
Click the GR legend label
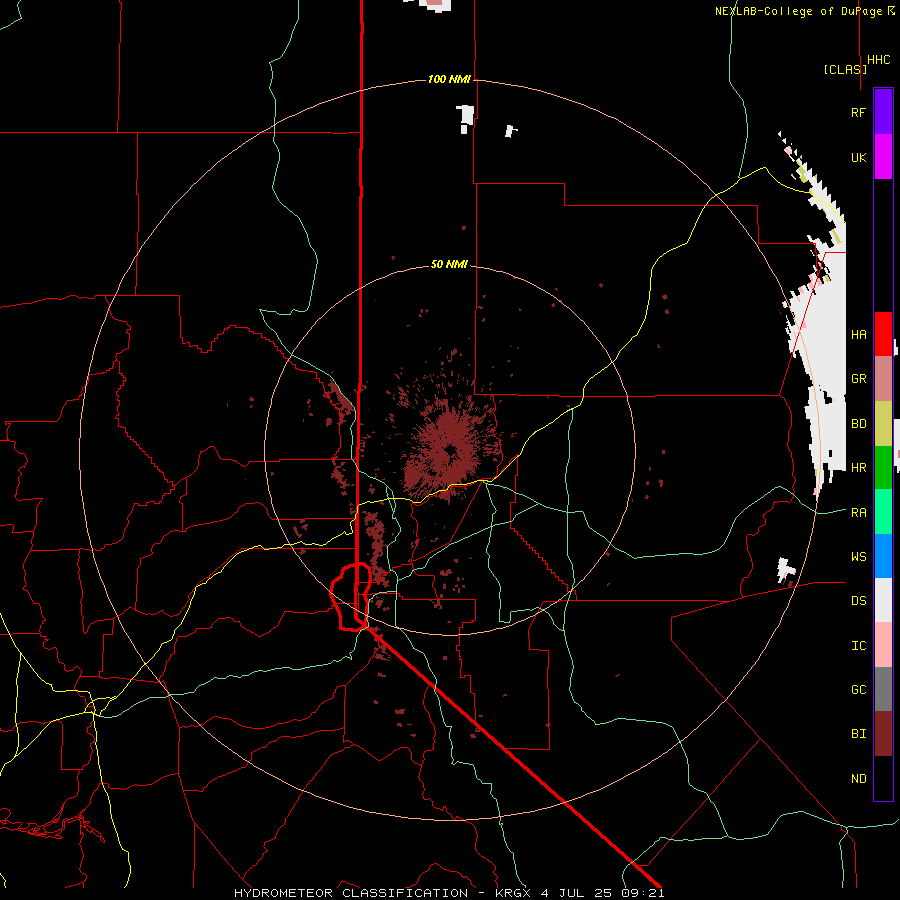click(x=858, y=379)
